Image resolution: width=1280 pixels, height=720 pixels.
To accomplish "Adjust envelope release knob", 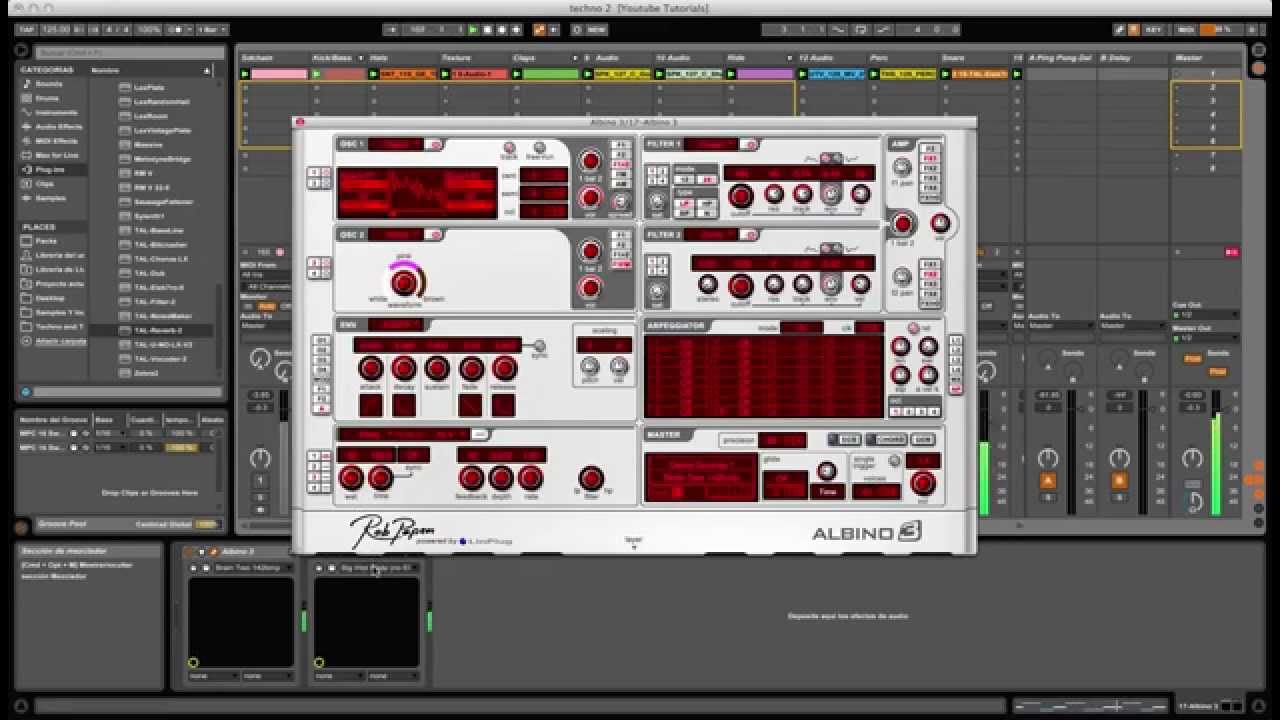I will coord(504,369).
